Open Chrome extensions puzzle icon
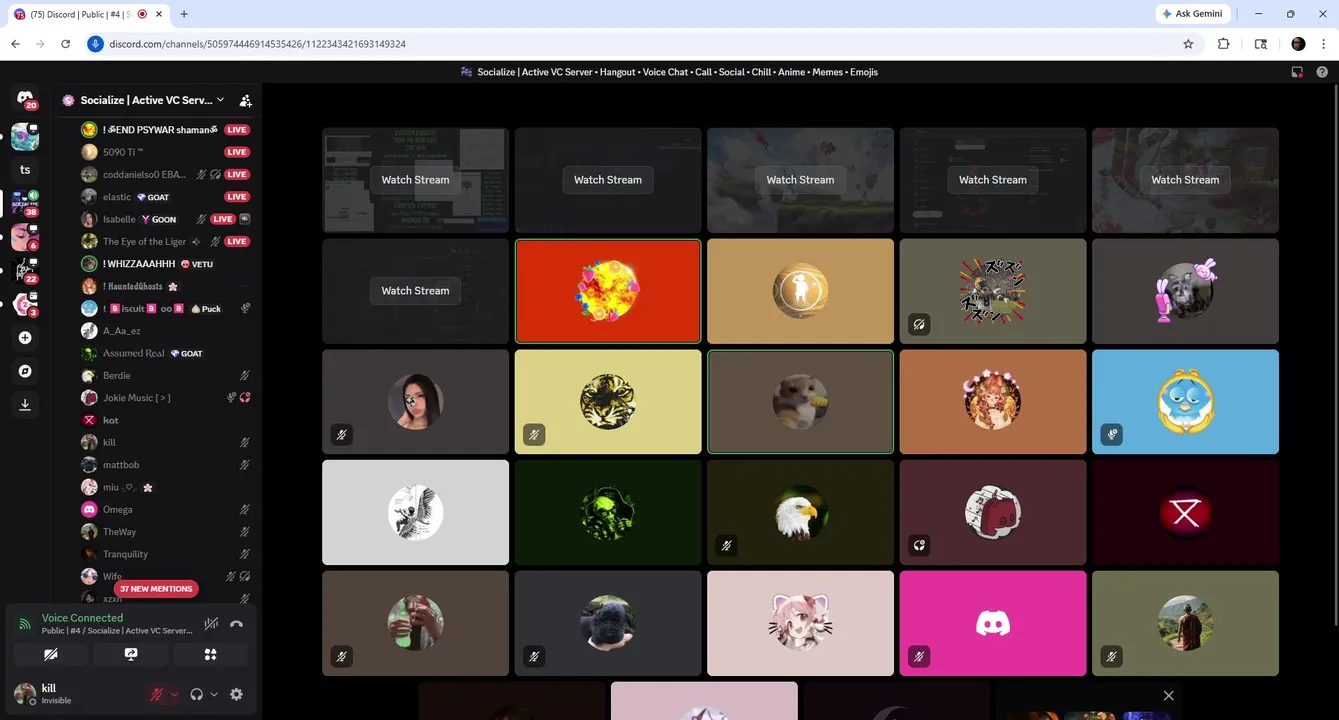Screen dimensions: 1339x720 [x=1223, y=44]
